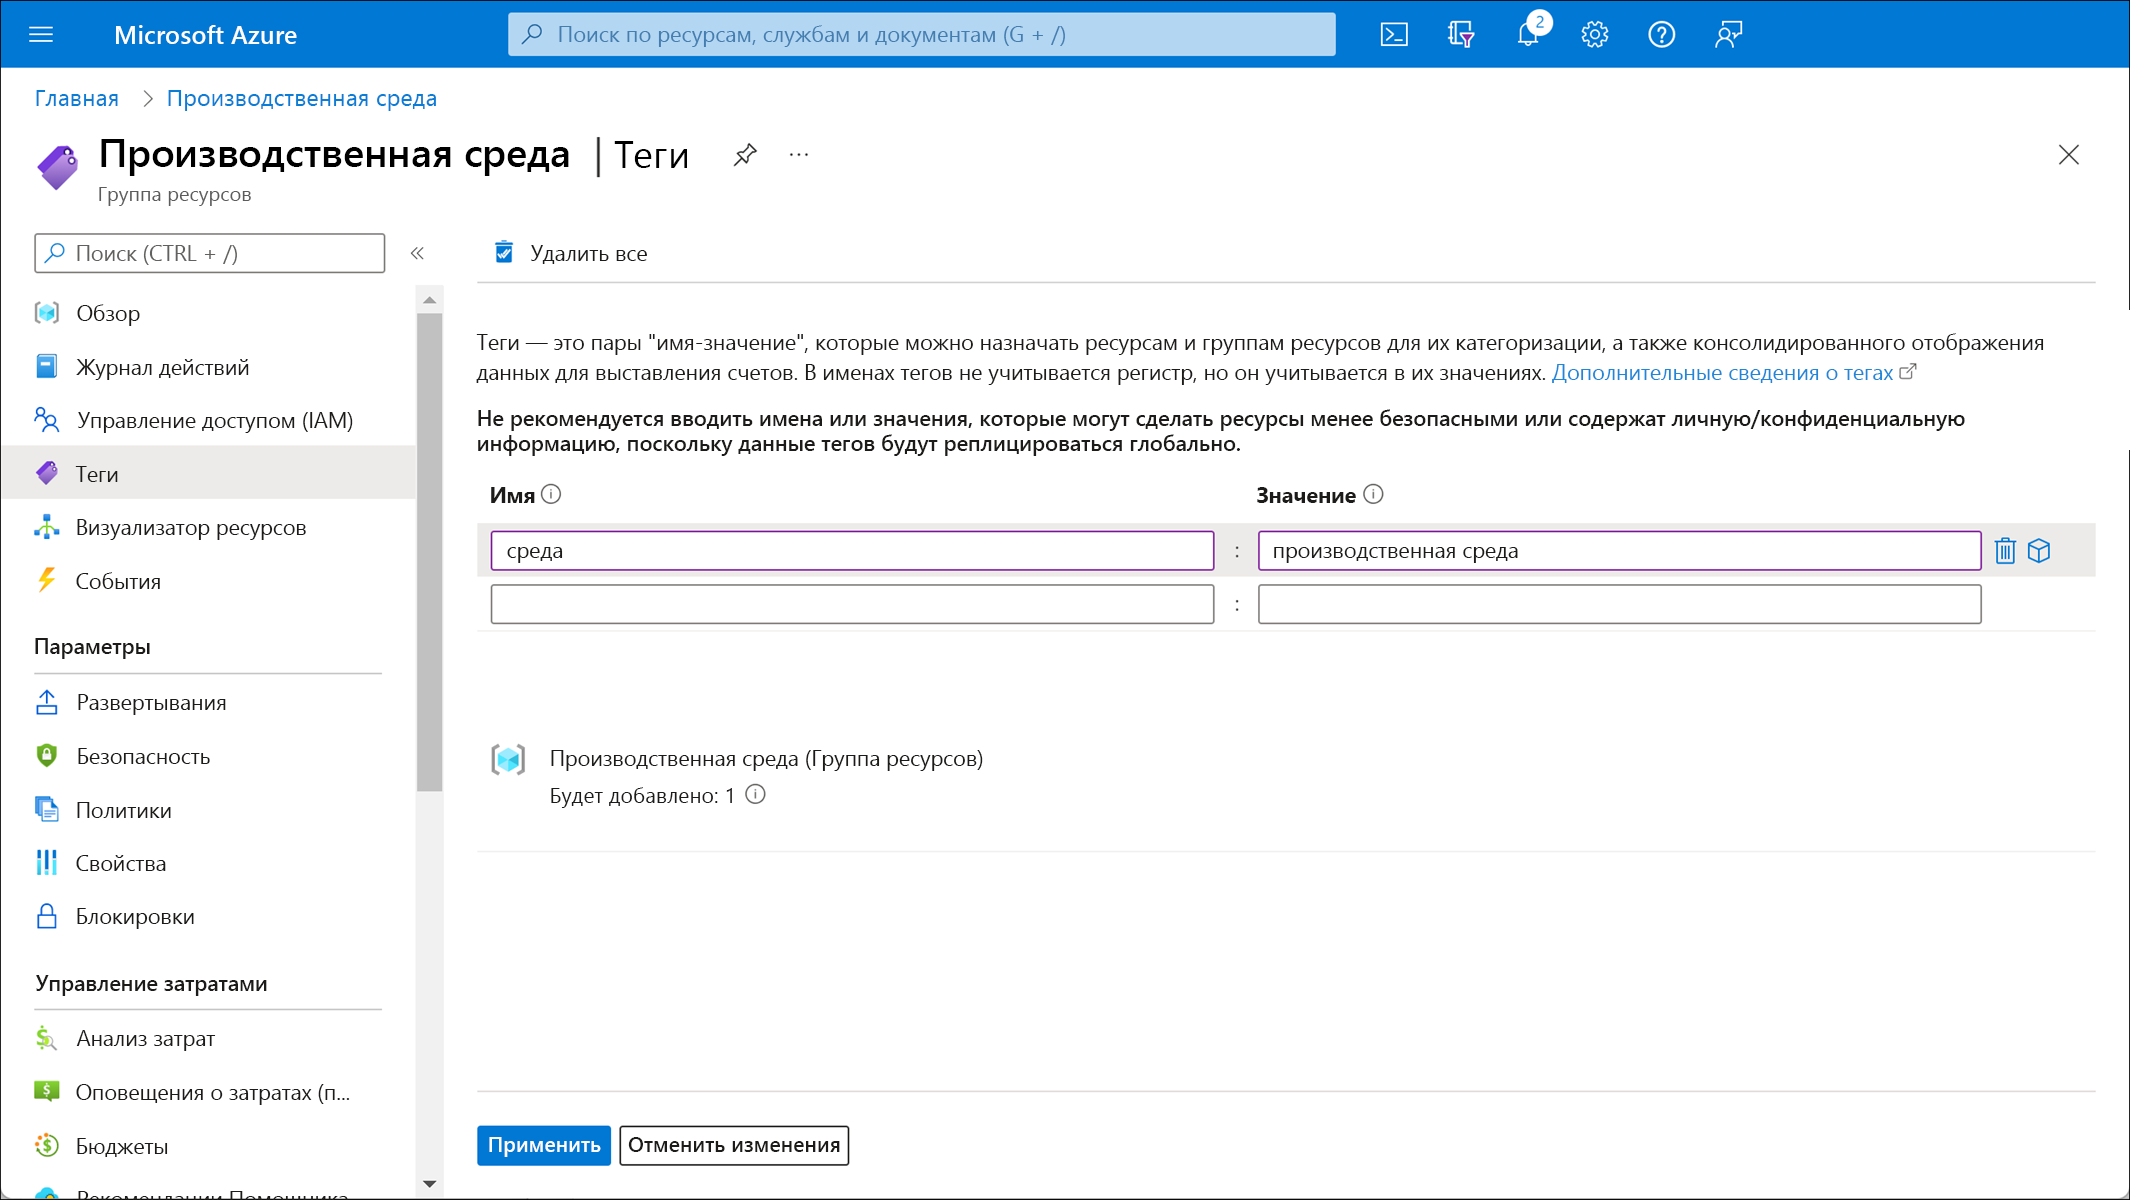Viewport: 2130px width, 1200px height.
Task: Go to Главная breadcrumb
Action: [x=77, y=98]
